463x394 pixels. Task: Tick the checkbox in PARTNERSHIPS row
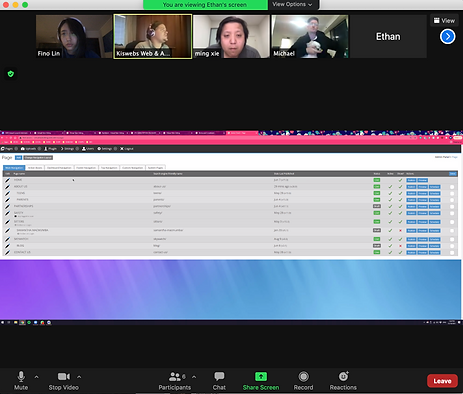(x=452, y=207)
